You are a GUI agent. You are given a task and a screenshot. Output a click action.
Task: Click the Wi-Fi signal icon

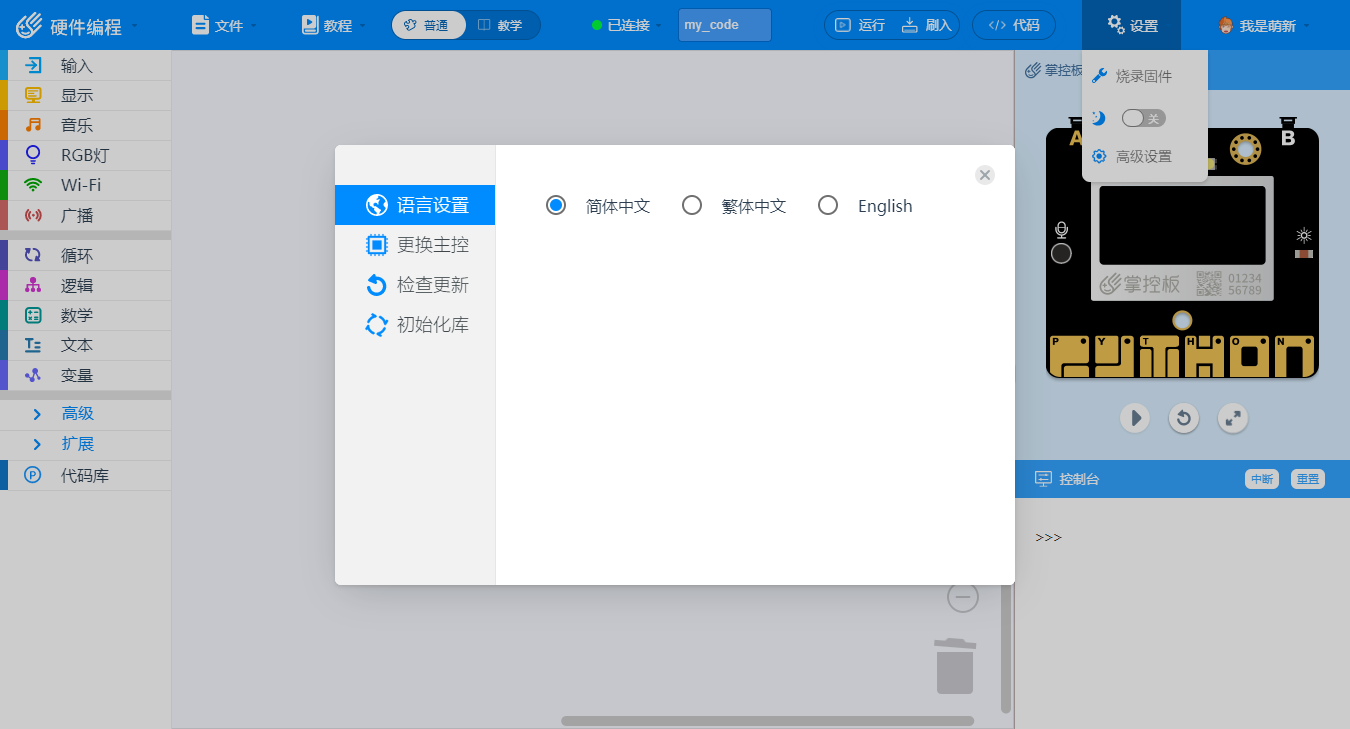pyautogui.click(x=33, y=185)
